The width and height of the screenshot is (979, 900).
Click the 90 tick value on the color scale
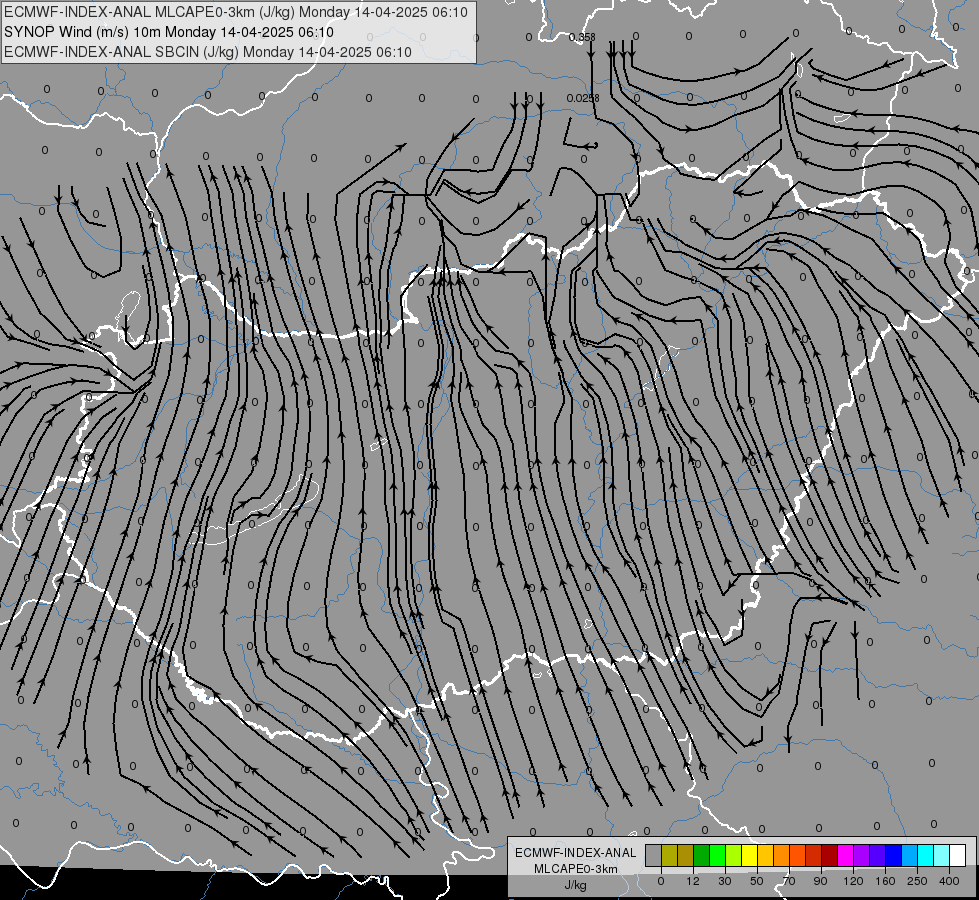coord(820,881)
